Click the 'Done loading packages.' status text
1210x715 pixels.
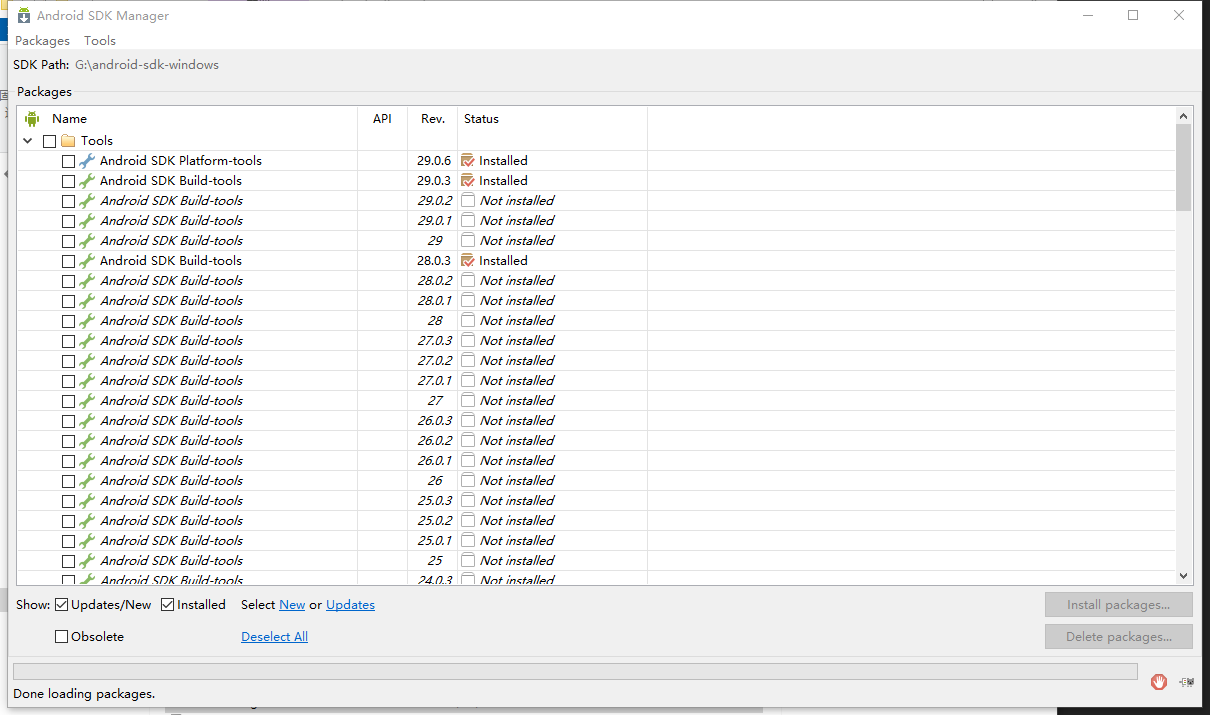tap(84, 693)
